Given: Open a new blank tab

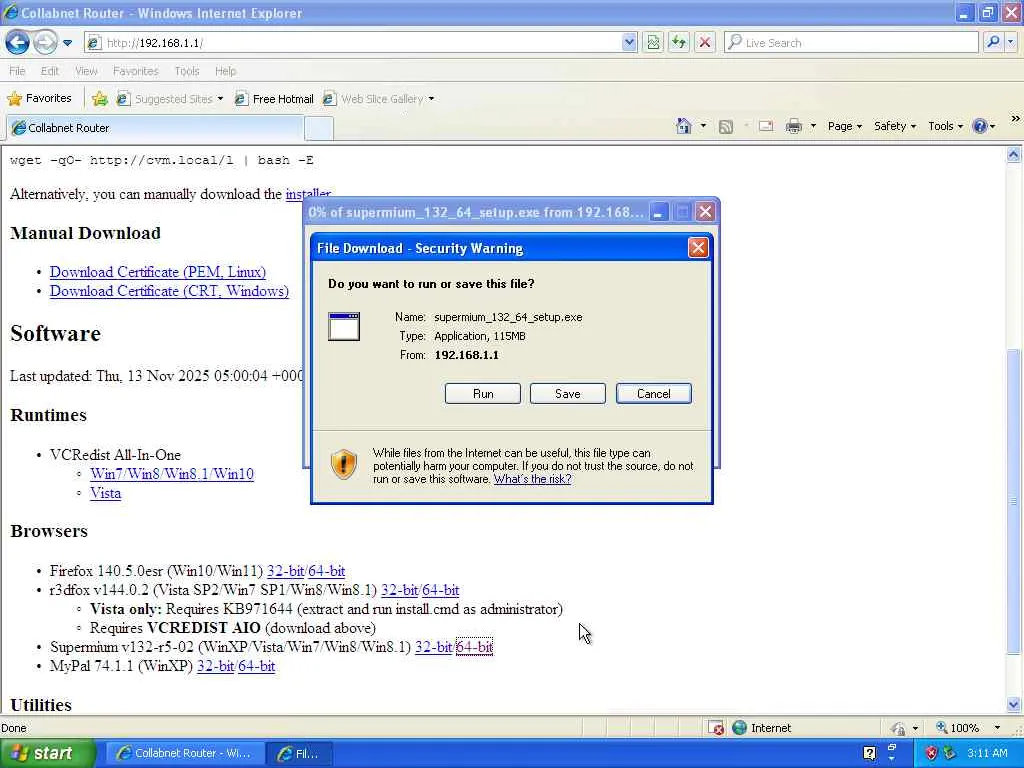Looking at the screenshot, I should click(x=319, y=128).
